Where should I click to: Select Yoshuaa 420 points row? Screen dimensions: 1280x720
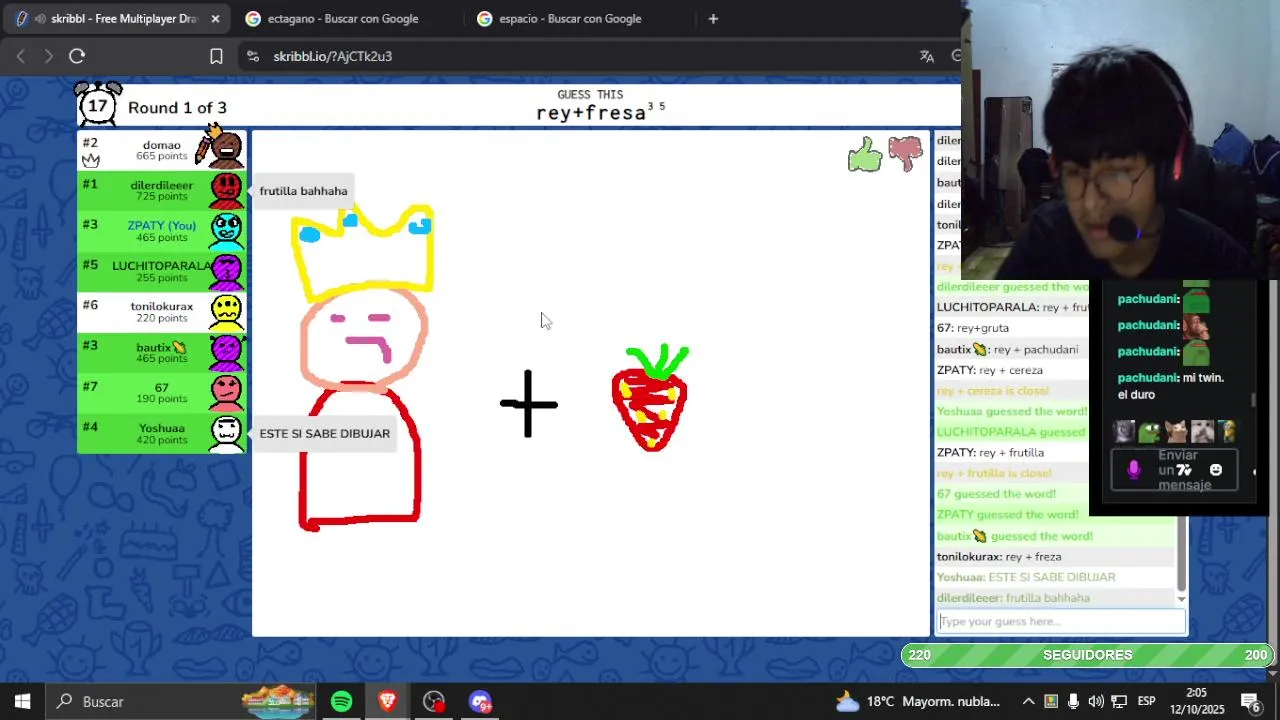(162, 433)
